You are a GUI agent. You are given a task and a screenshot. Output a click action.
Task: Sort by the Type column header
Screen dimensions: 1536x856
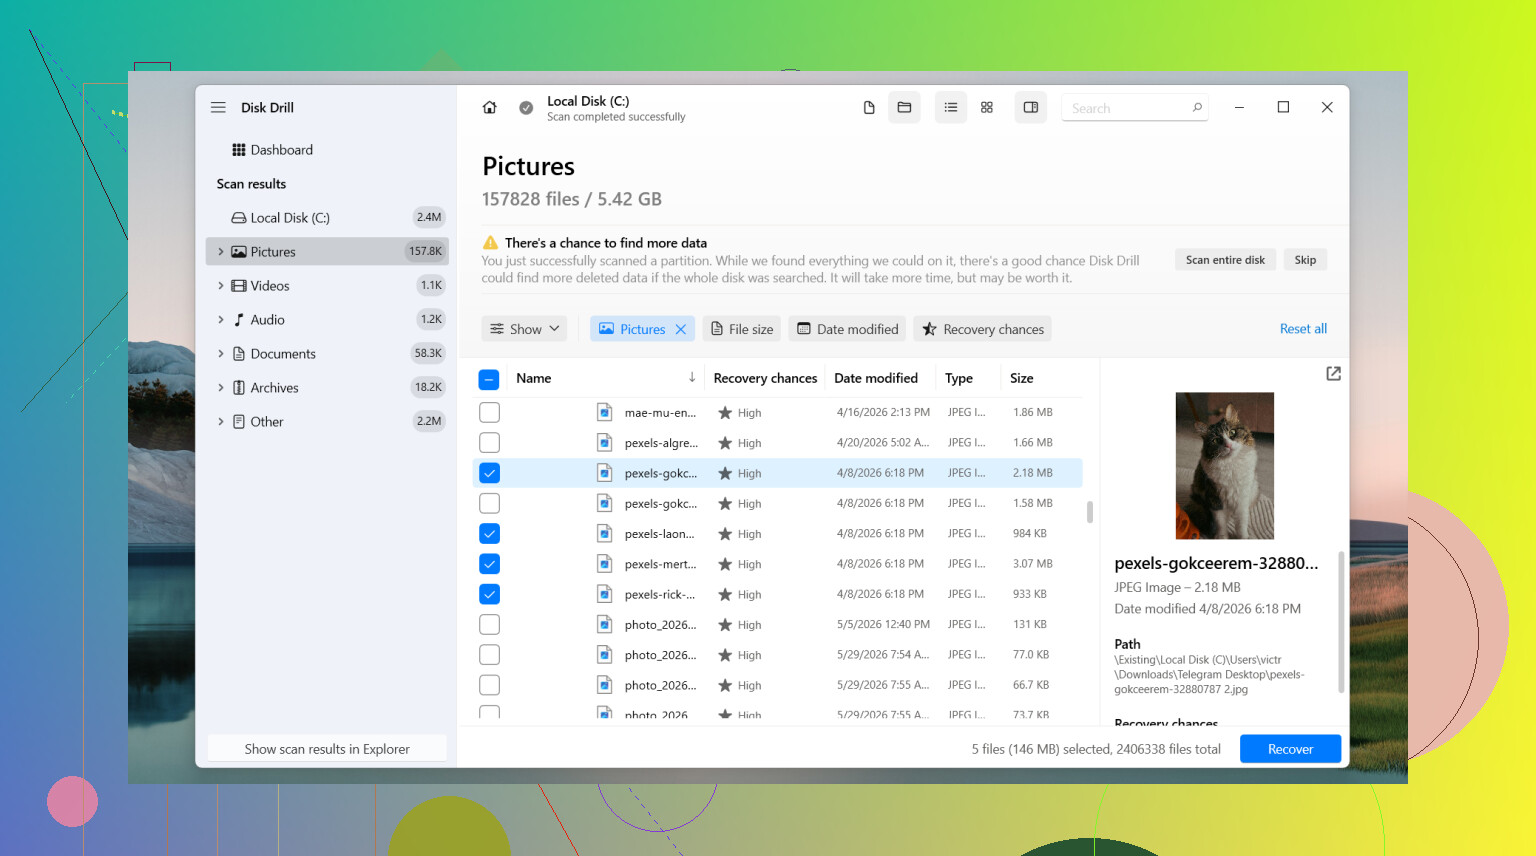tap(958, 378)
